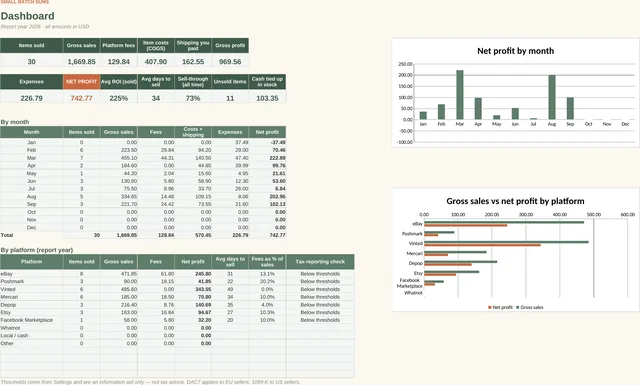
Task: Click the Avg ROI (sold) value 225%
Action: tap(119, 98)
